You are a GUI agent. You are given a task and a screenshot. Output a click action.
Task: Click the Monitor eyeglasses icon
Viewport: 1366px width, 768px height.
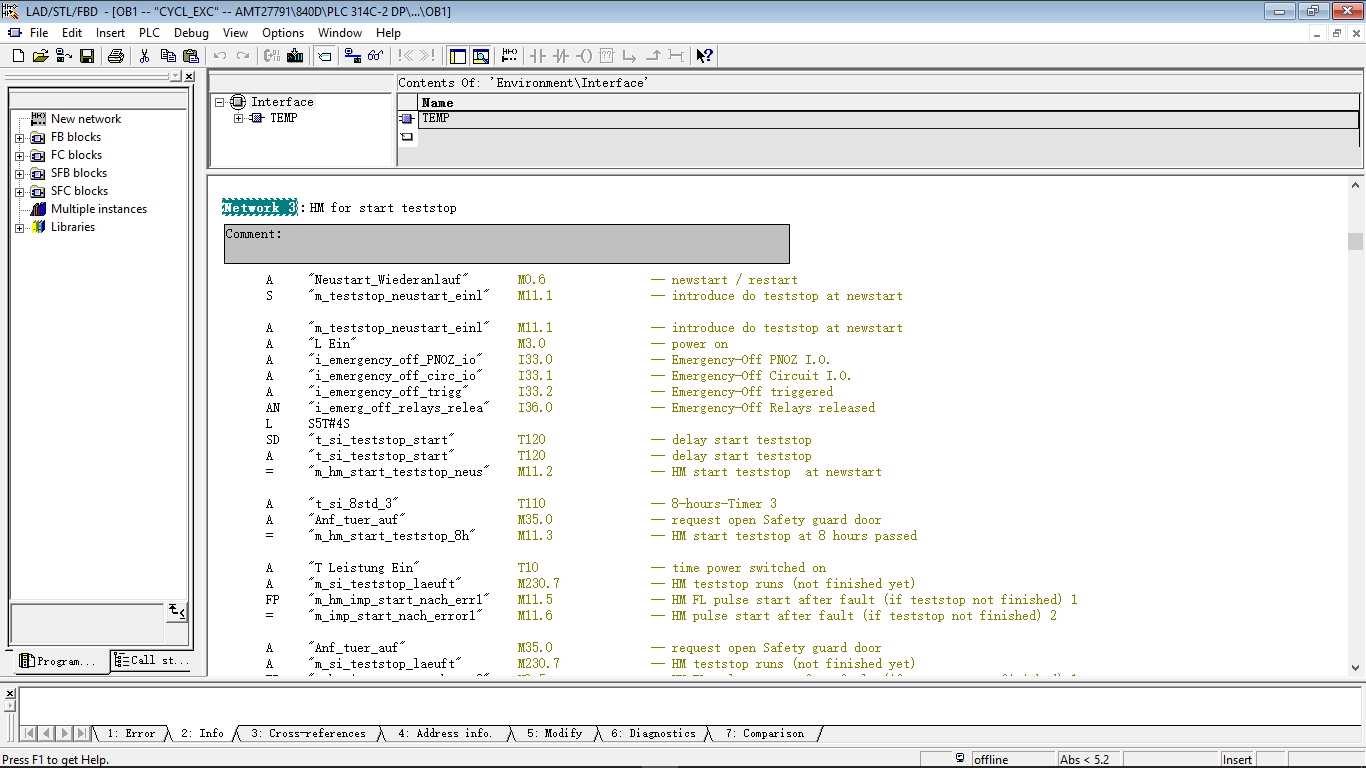coord(375,56)
